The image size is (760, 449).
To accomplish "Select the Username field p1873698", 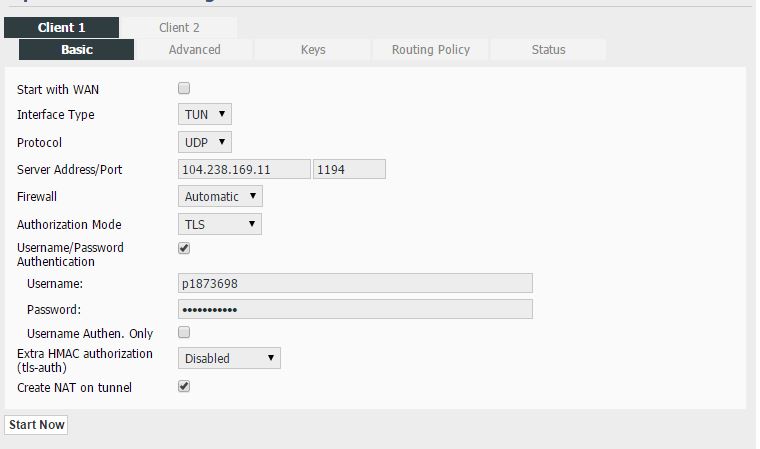I will pos(355,283).
